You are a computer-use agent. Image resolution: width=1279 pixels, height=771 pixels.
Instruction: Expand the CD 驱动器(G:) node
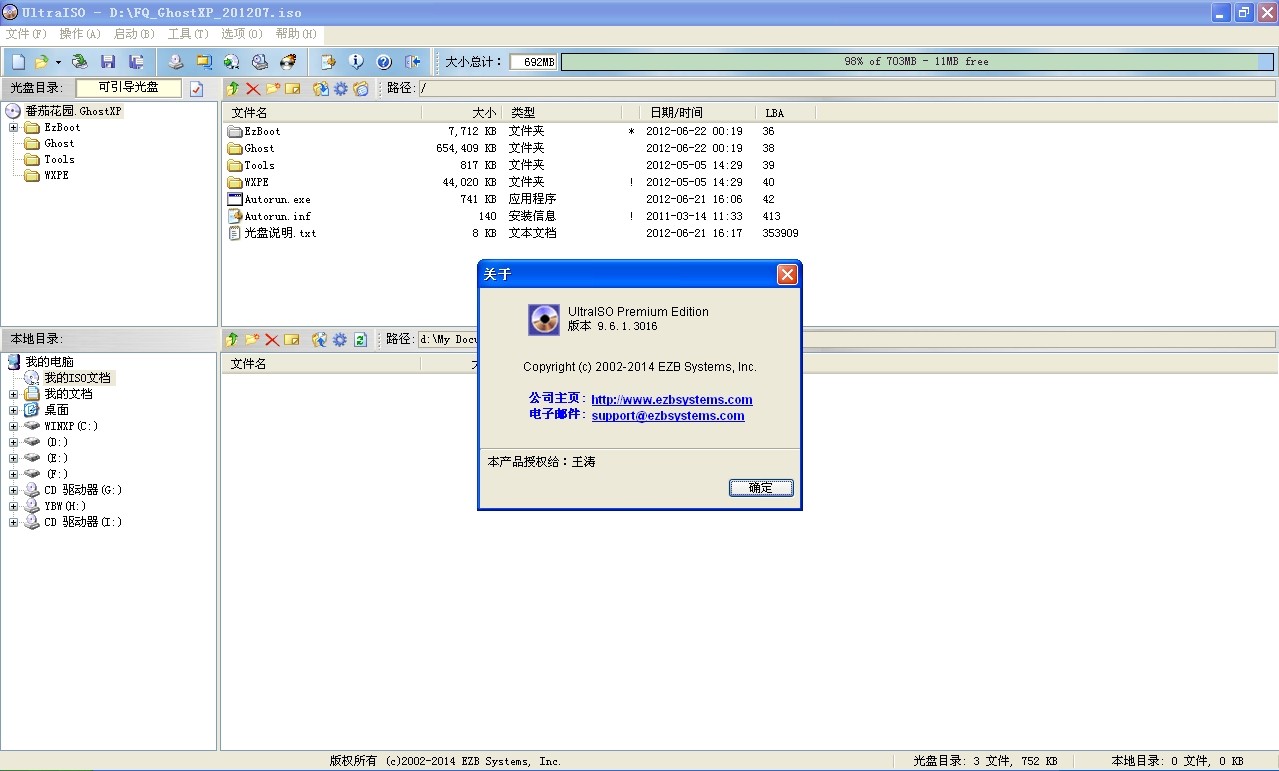(13, 490)
